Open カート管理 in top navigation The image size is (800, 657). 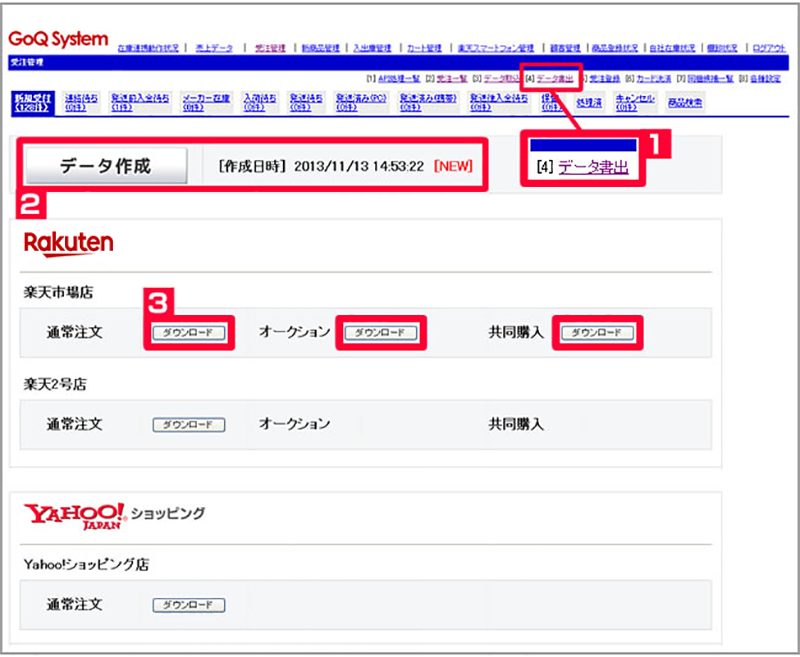click(x=424, y=48)
